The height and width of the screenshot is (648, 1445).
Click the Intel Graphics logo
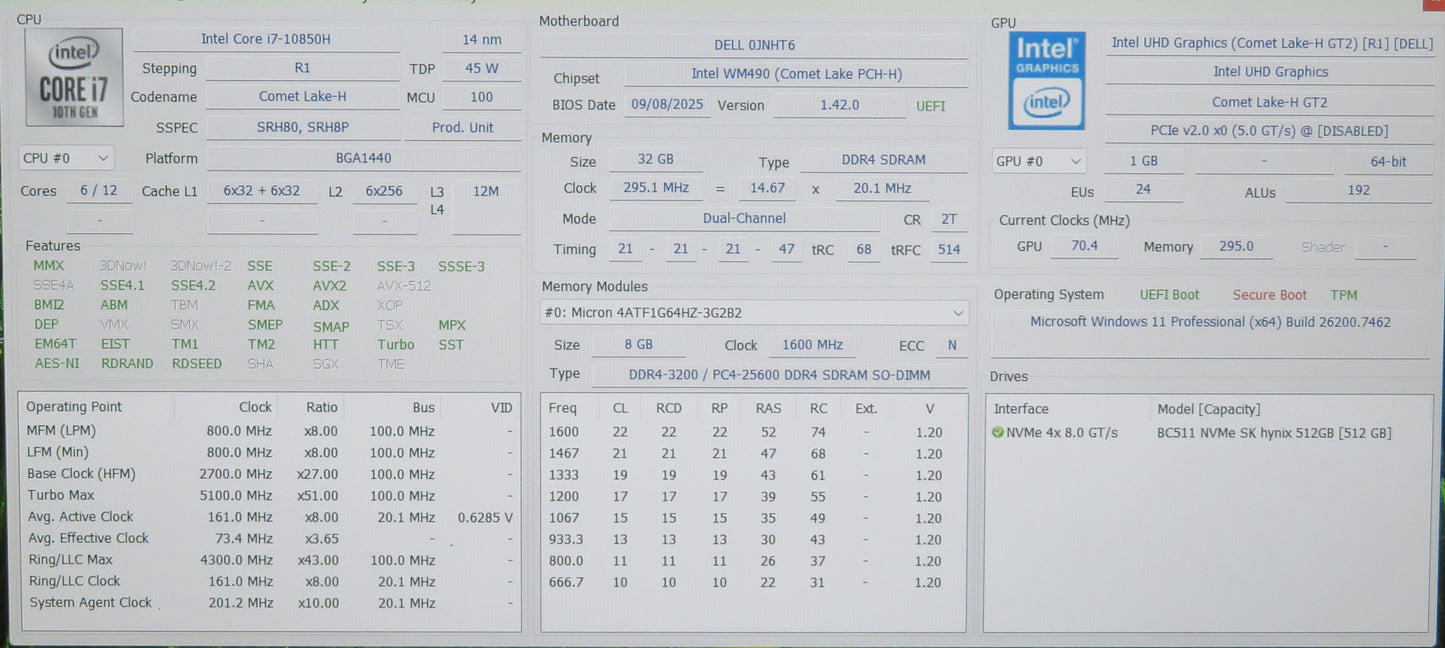click(1046, 81)
